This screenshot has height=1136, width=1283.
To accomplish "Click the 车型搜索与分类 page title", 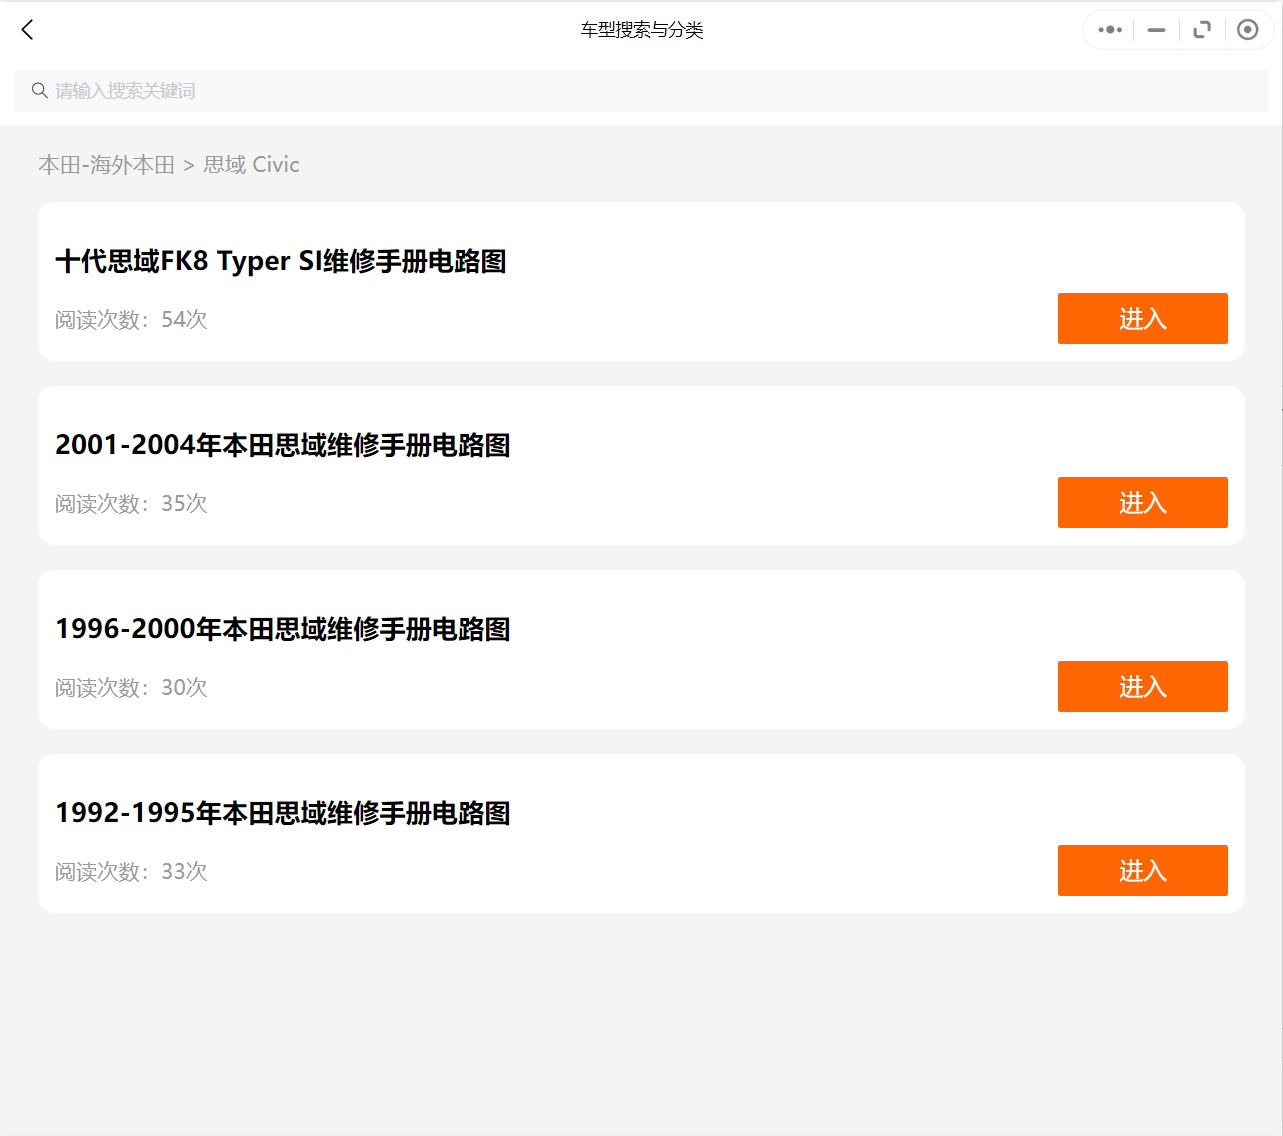I will (641, 30).
